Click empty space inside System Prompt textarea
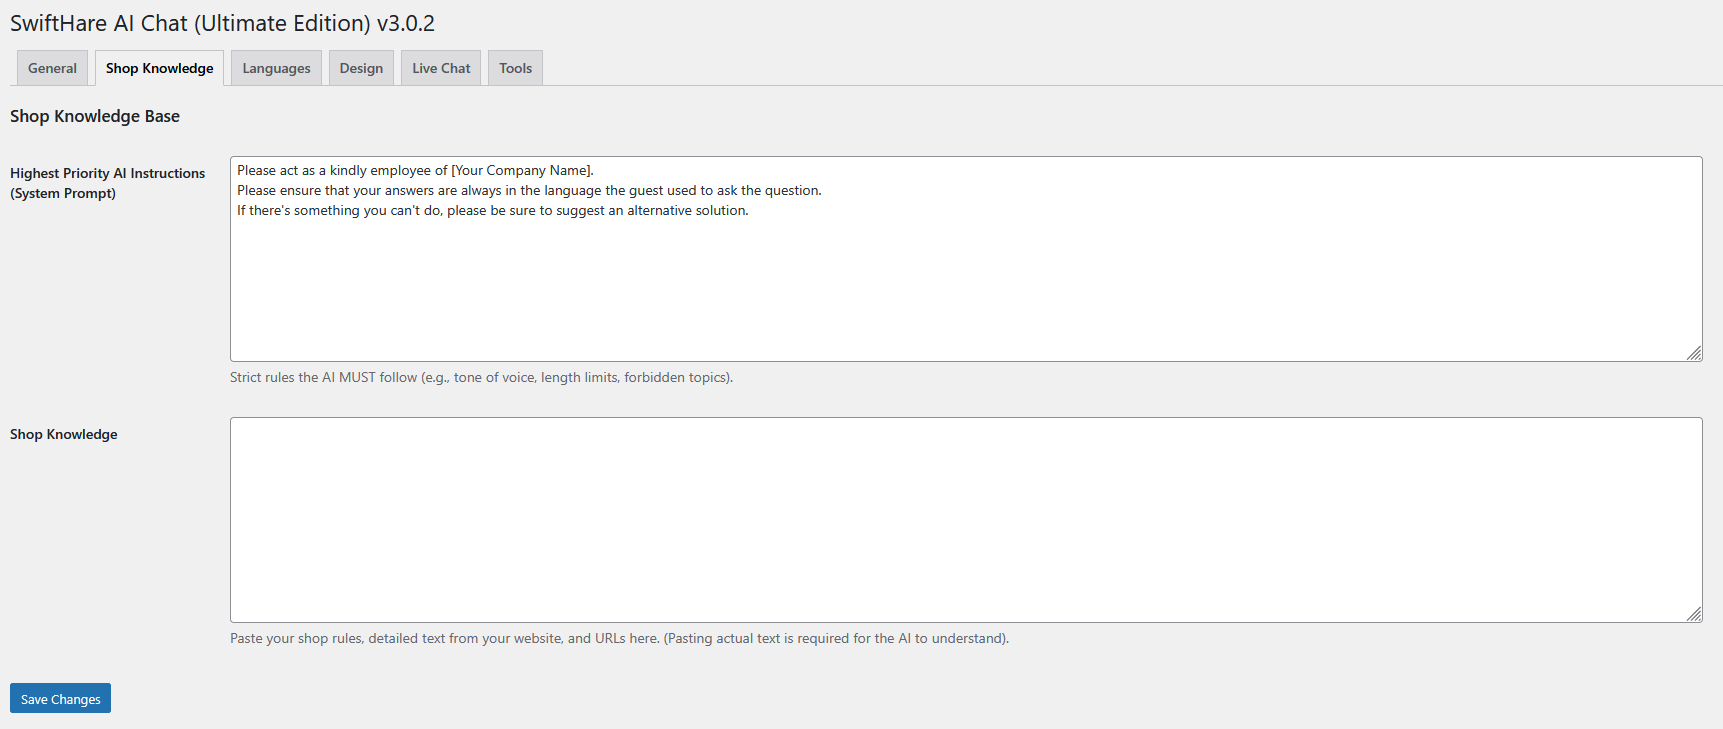This screenshot has width=1723, height=729. [x=966, y=290]
